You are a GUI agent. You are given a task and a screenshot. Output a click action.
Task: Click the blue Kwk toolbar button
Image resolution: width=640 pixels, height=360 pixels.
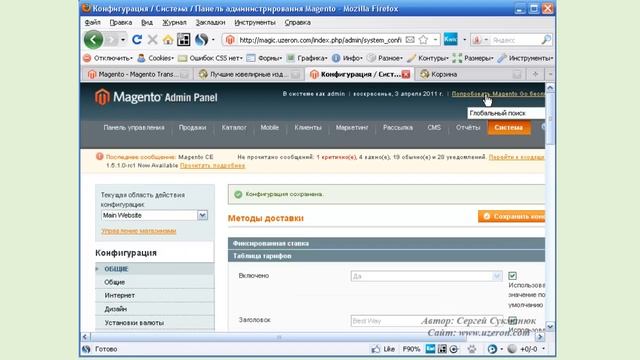pyautogui.click(x=450, y=39)
